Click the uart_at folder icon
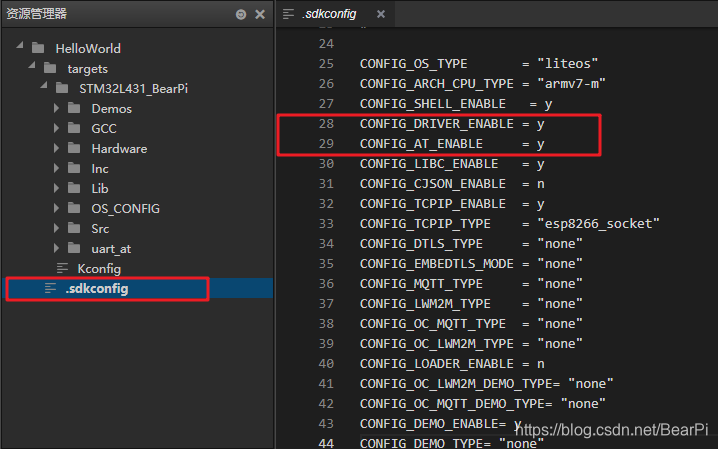This screenshot has height=449, width=718. (x=74, y=249)
